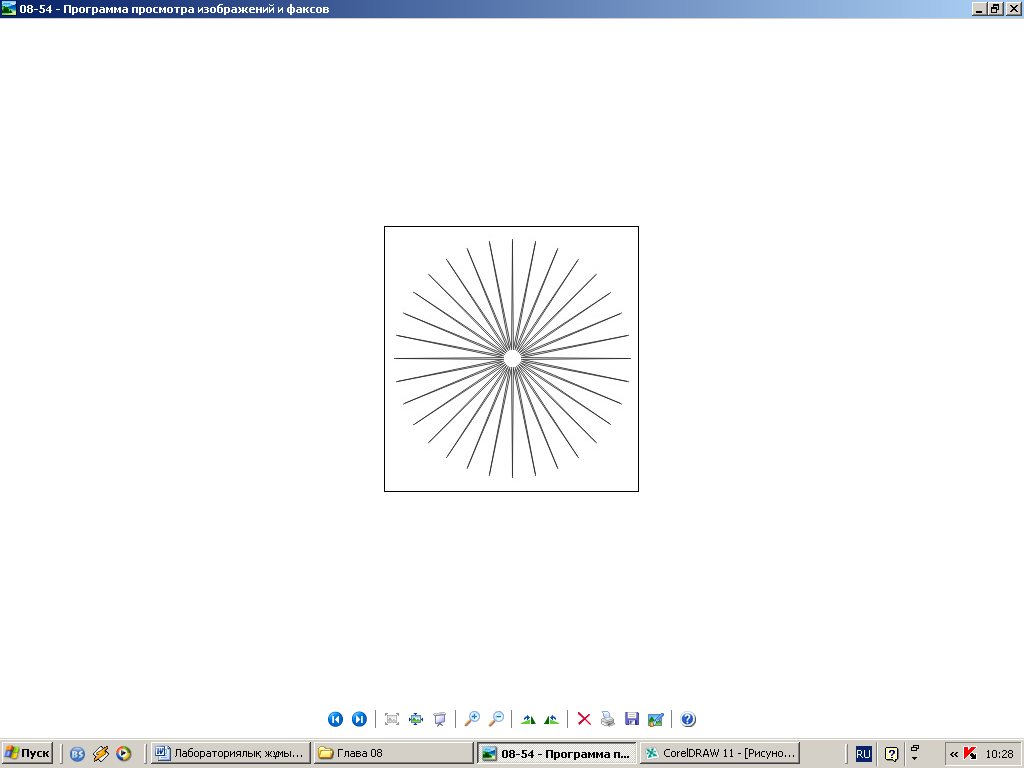
Task: Launch the BS quick launch icon
Action: 77,754
